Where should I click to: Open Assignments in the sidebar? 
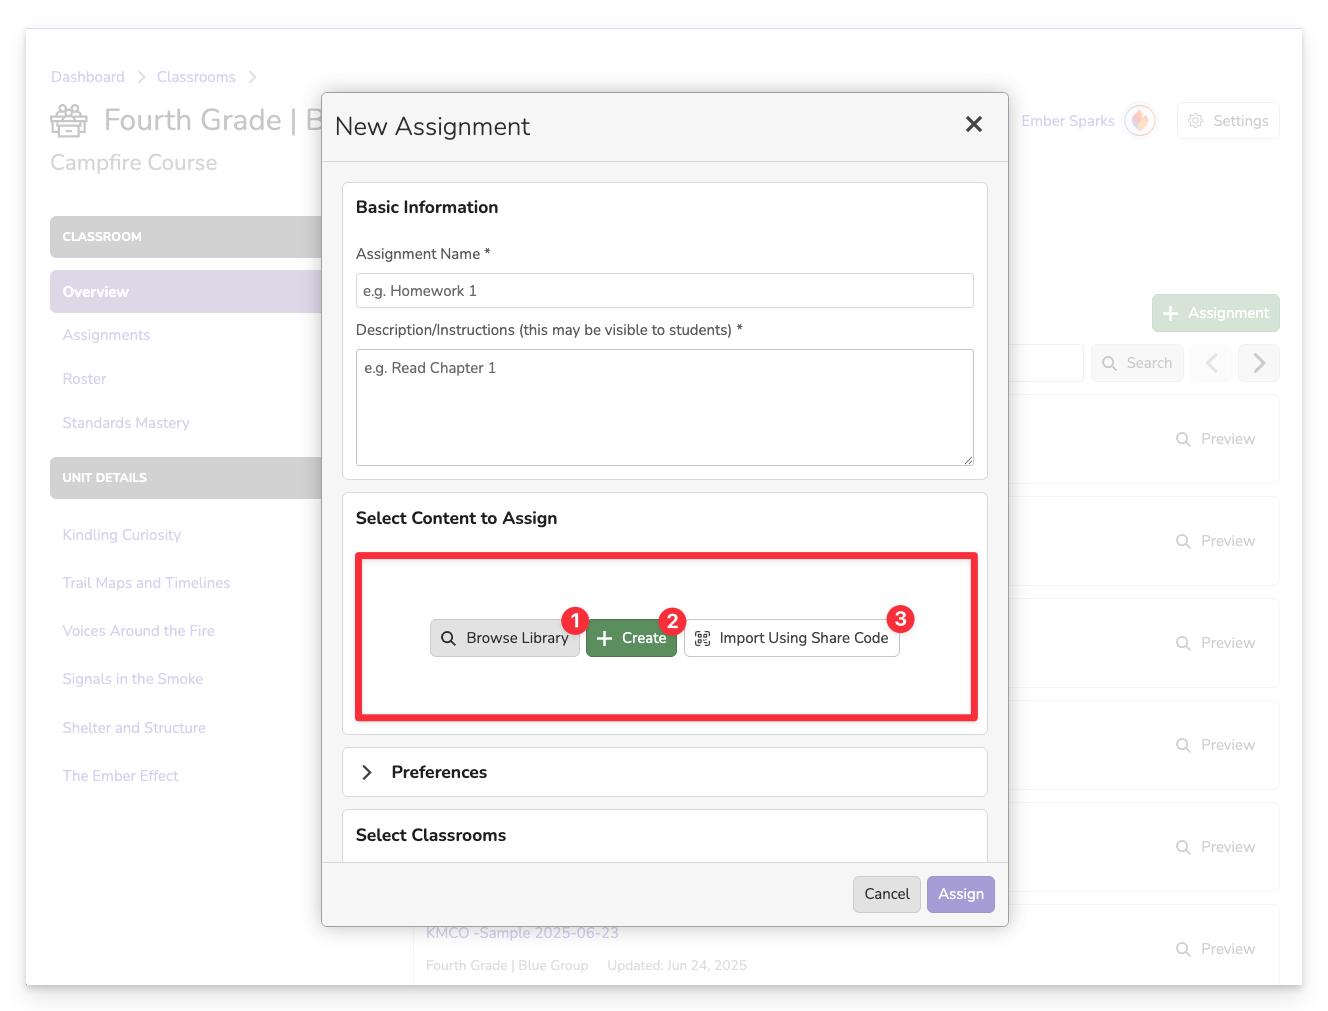[x=106, y=335]
